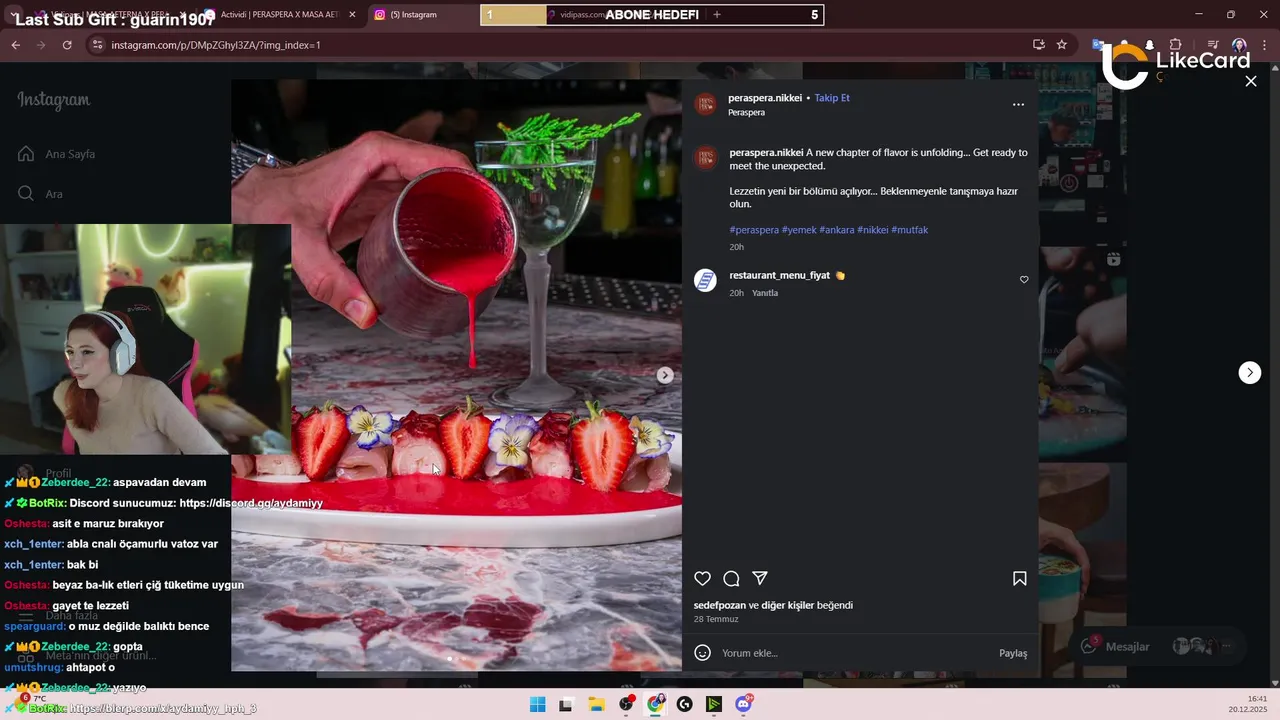1280x720 pixels.
Task: Go to next post with the right arrow
Action: point(1250,372)
